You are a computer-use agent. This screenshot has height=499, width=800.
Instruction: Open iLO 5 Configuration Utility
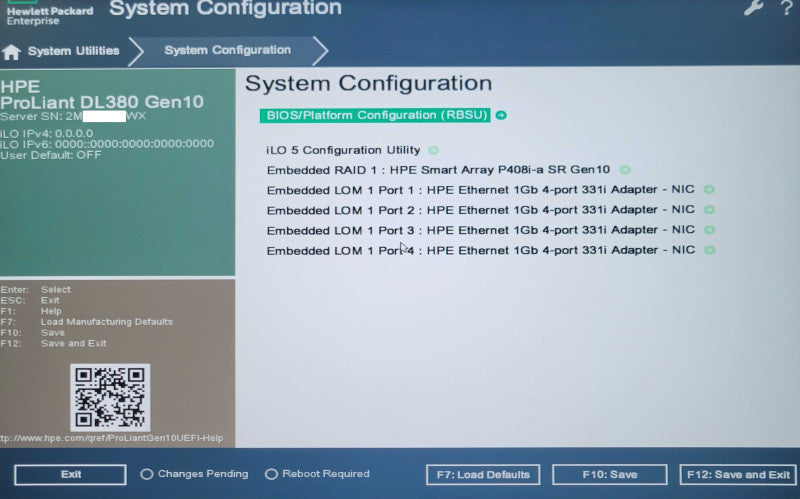343,151
